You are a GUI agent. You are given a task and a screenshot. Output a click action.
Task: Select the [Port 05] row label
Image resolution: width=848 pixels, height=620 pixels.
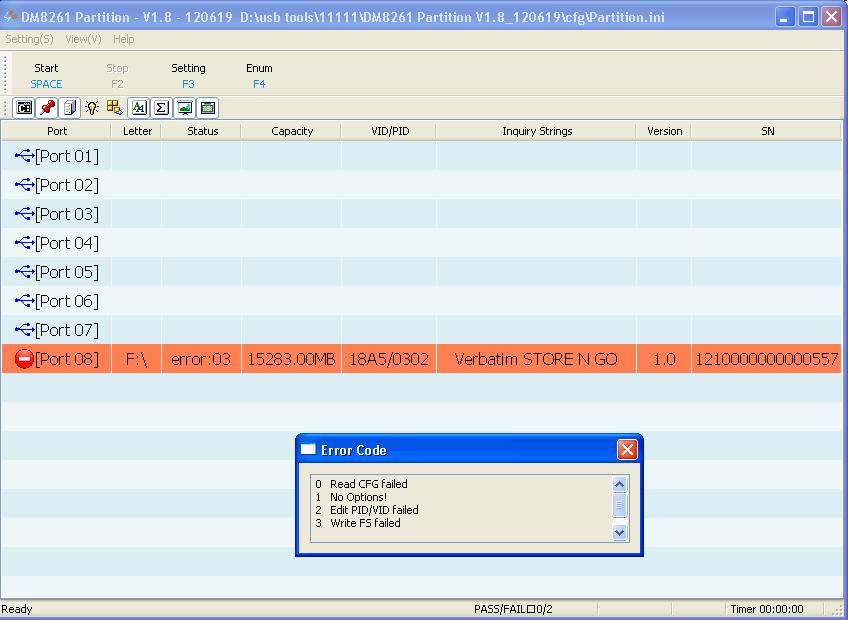[x=67, y=272]
